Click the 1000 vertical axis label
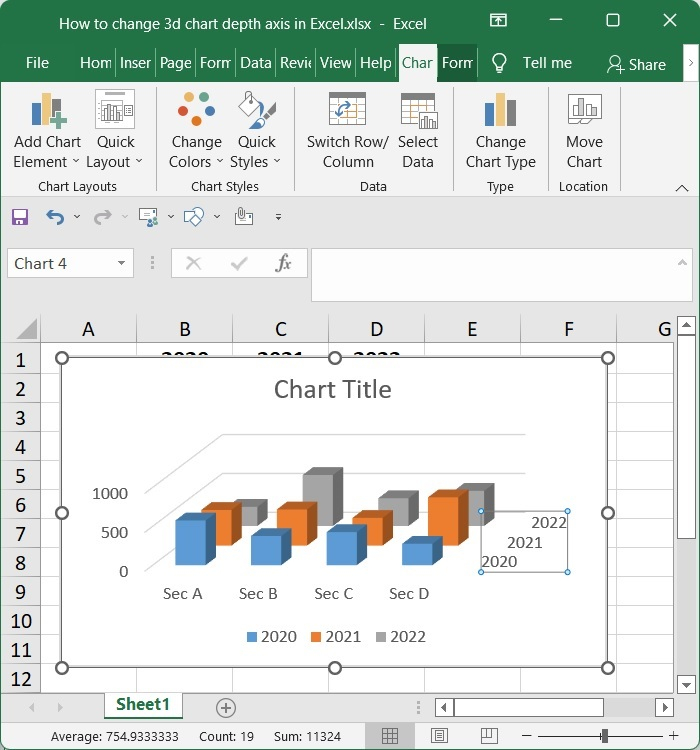This screenshot has width=700, height=750. (x=110, y=493)
